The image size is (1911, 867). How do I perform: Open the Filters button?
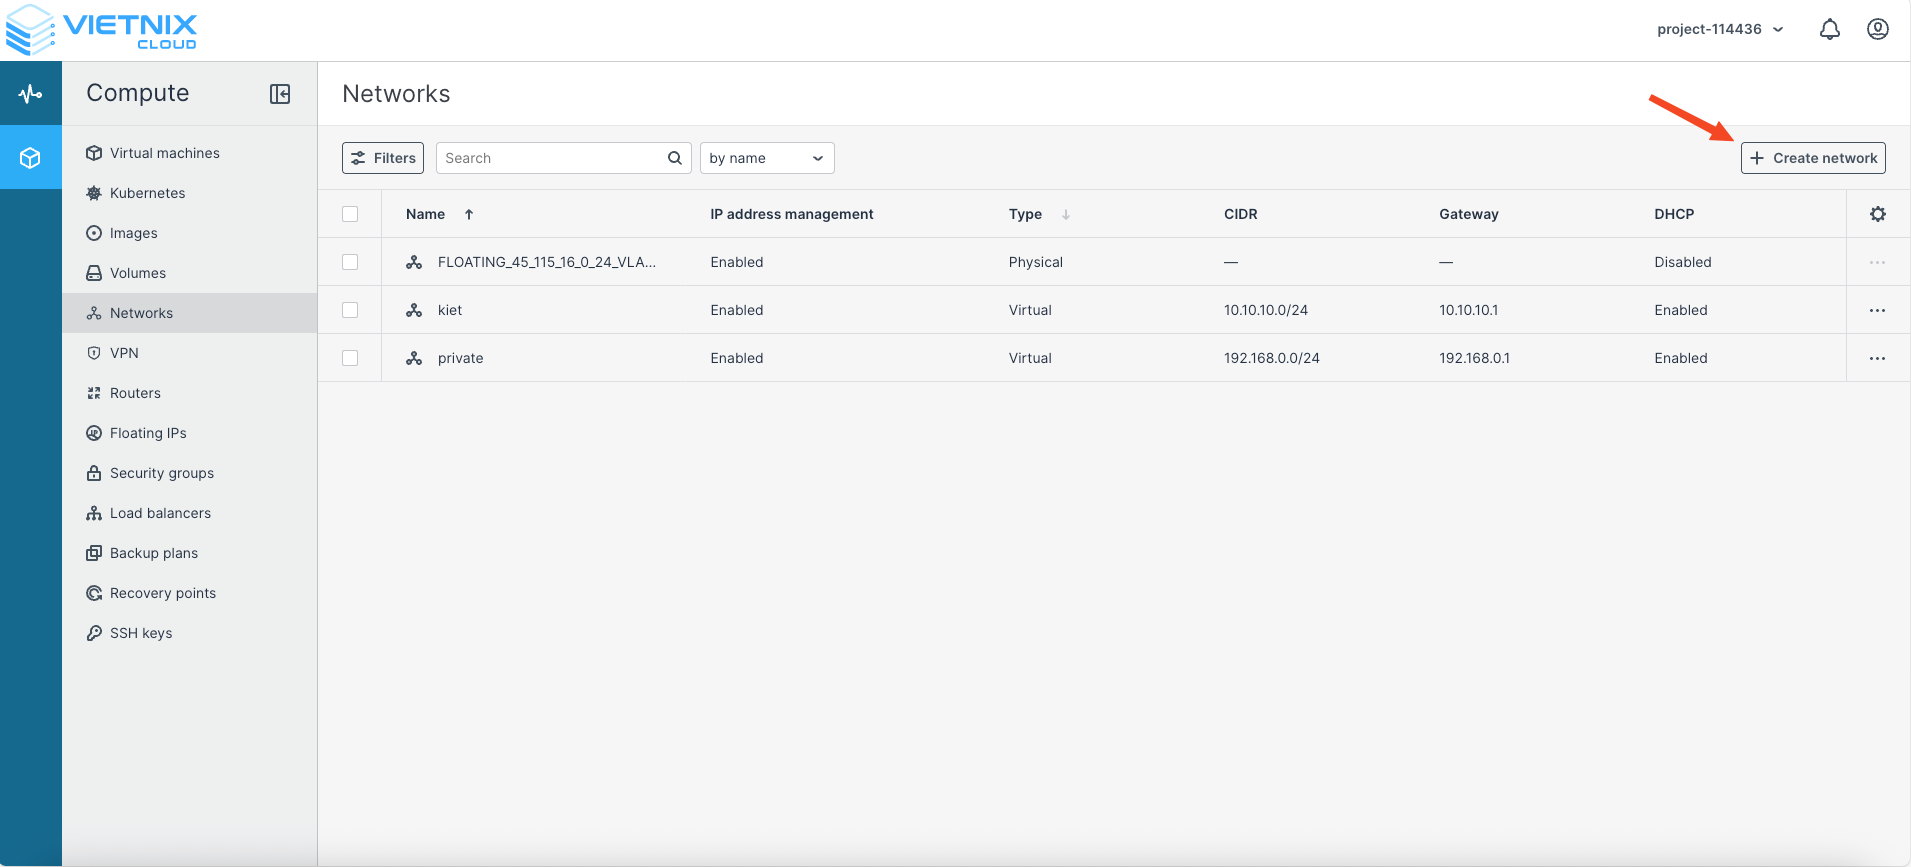[383, 158]
